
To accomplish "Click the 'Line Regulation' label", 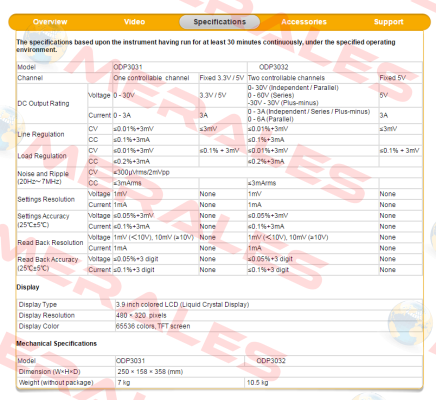I will 41,134.
